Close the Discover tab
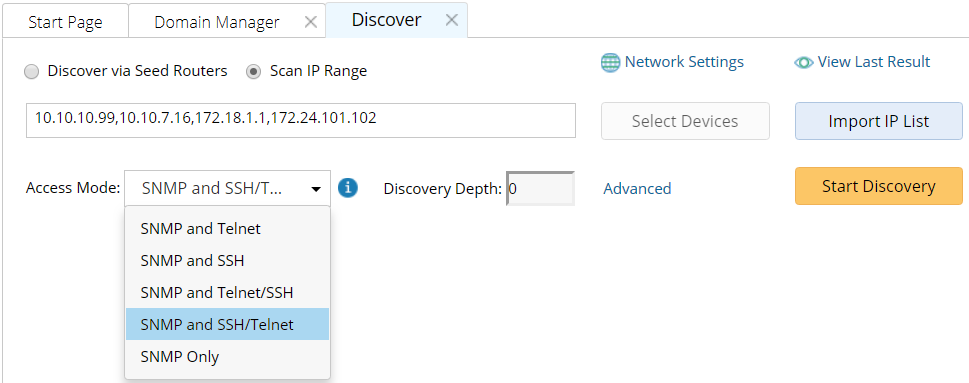 click(x=452, y=20)
